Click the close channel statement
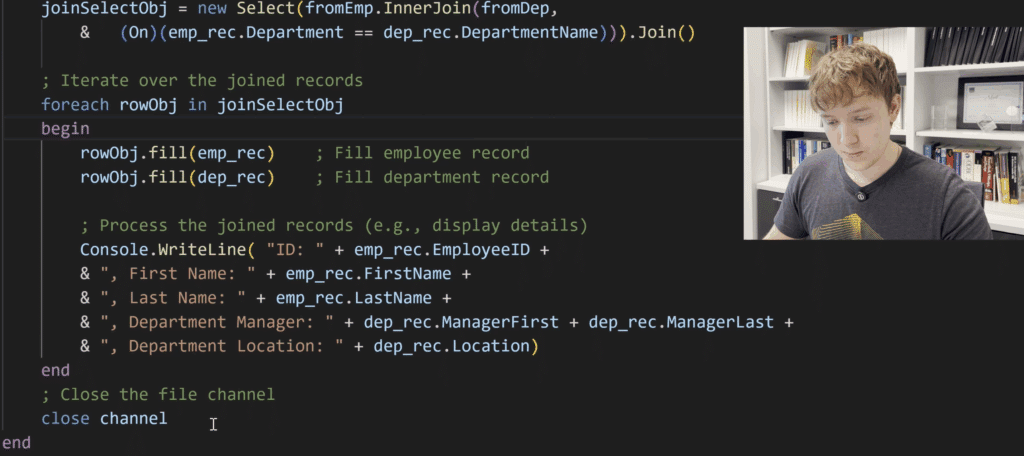1024x456 pixels. click(x=104, y=418)
